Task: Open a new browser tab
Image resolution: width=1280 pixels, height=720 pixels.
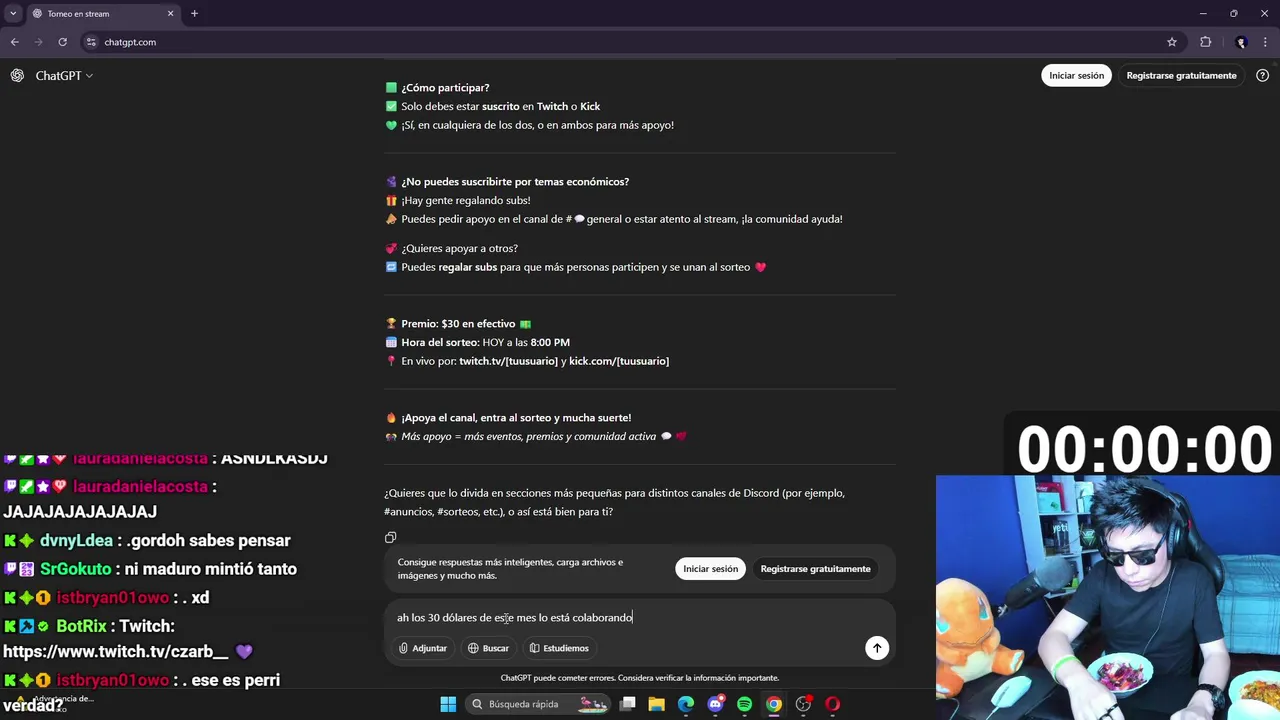Action: click(x=194, y=14)
